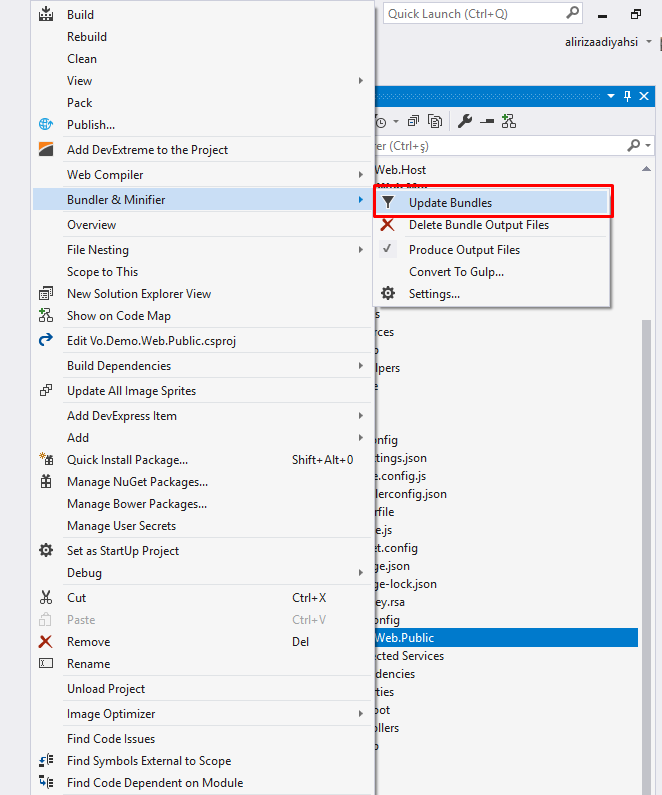The height and width of the screenshot is (795, 662).
Task: Select the Web.Host project node
Action: (400, 169)
